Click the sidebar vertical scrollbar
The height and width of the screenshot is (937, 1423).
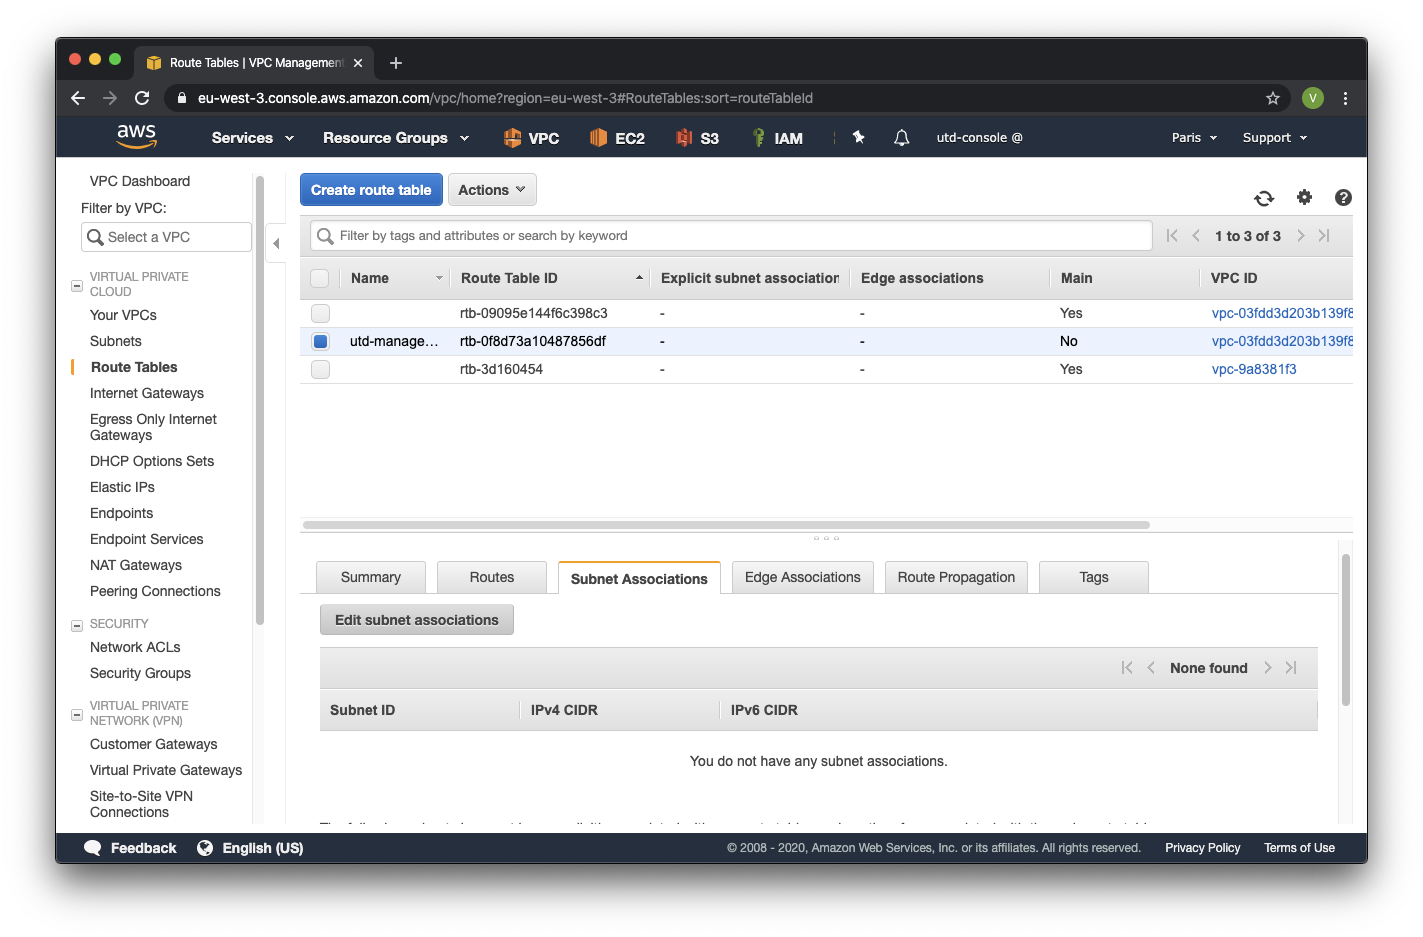click(x=260, y=400)
